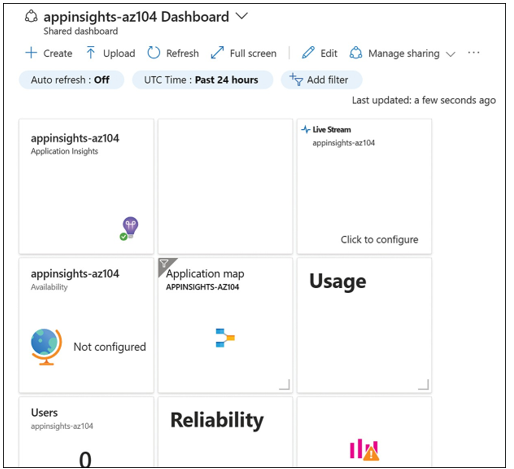The image size is (514, 469).
Task: Open the Users tile for appinsights-az104
Action: coord(86,431)
